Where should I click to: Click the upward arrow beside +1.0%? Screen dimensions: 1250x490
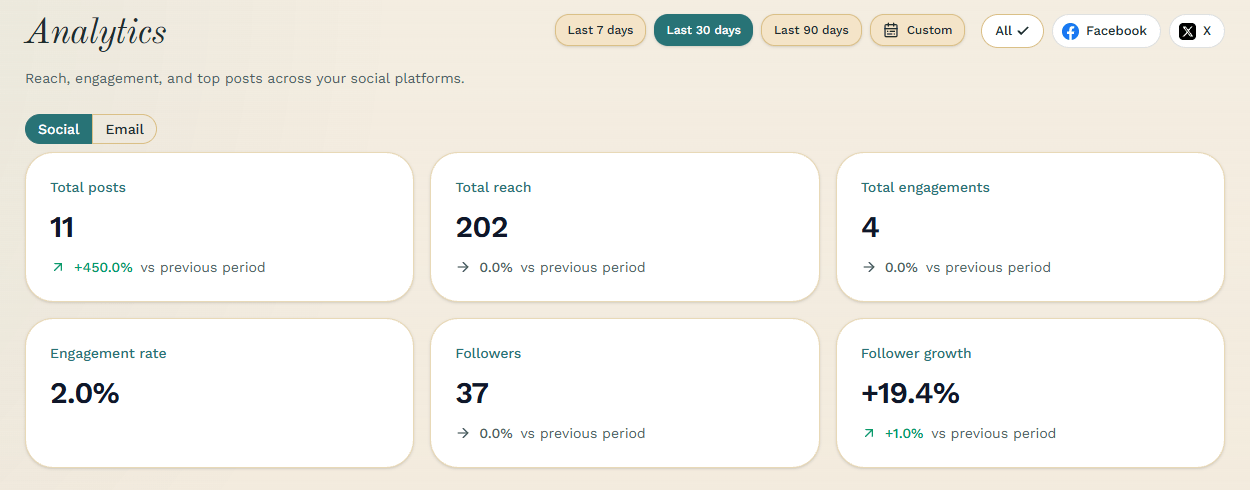pyautogui.click(x=869, y=433)
